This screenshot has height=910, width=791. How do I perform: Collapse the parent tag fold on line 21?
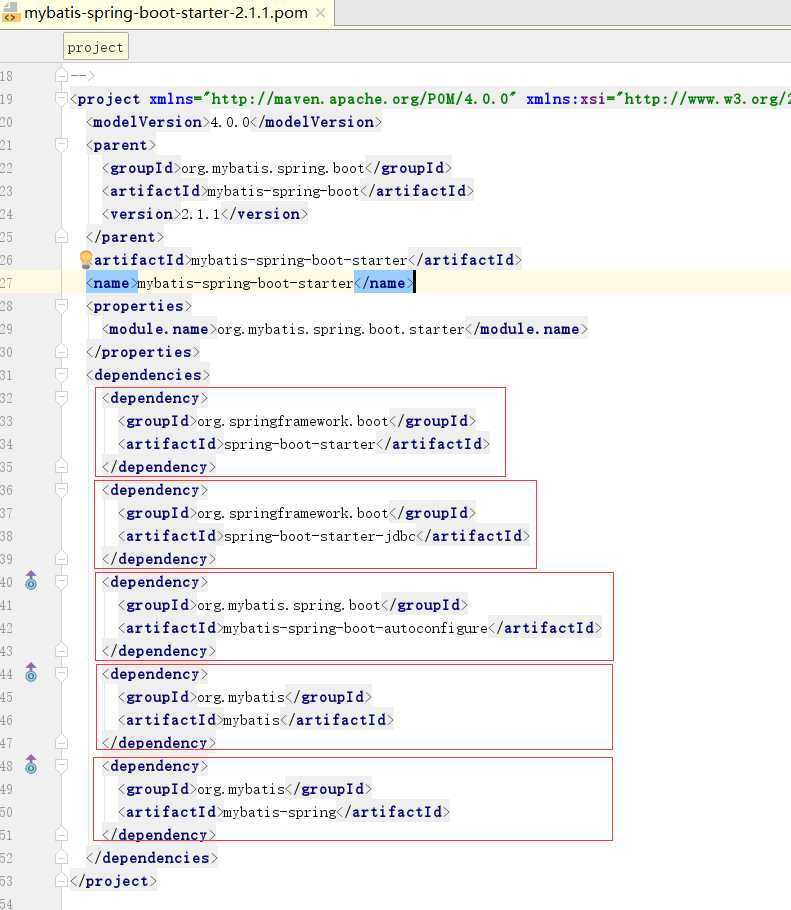62,145
